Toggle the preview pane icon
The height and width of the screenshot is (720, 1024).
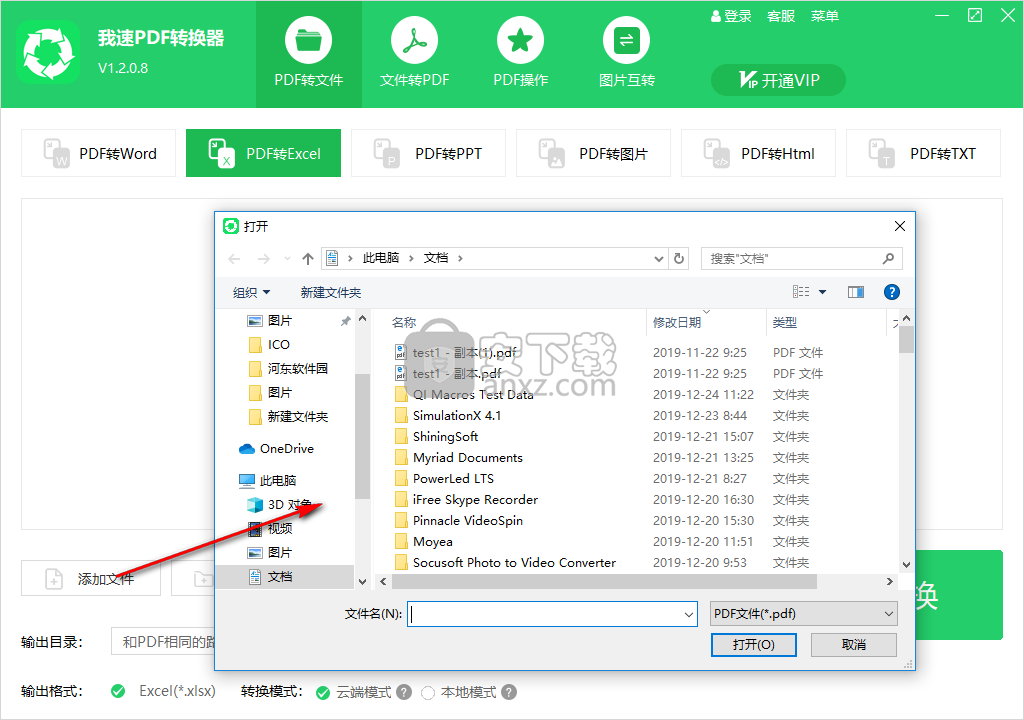tap(856, 292)
